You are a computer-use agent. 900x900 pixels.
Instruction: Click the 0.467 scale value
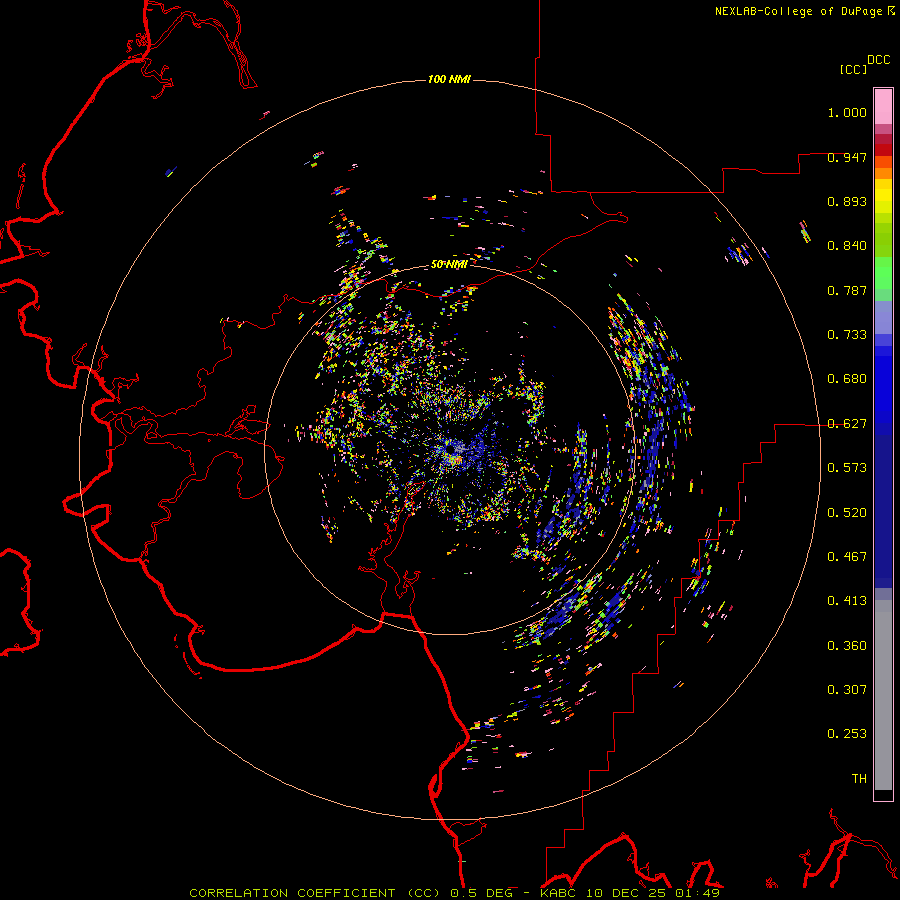click(847, 557)
